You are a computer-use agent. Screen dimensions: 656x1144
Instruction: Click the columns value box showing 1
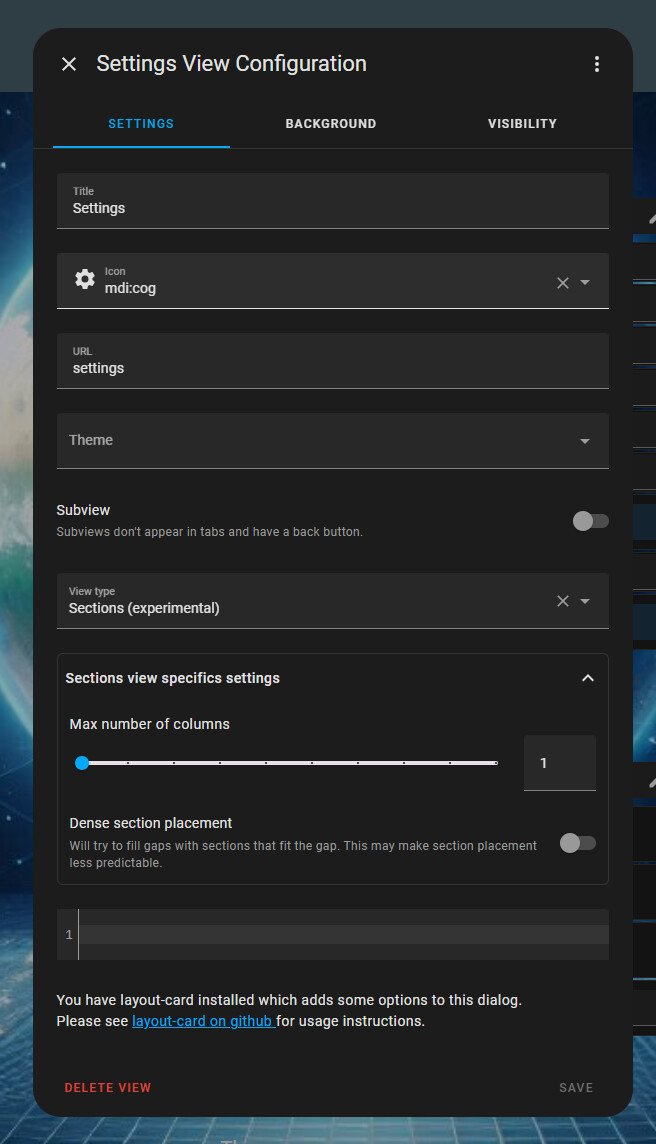(x=559, y=762)
